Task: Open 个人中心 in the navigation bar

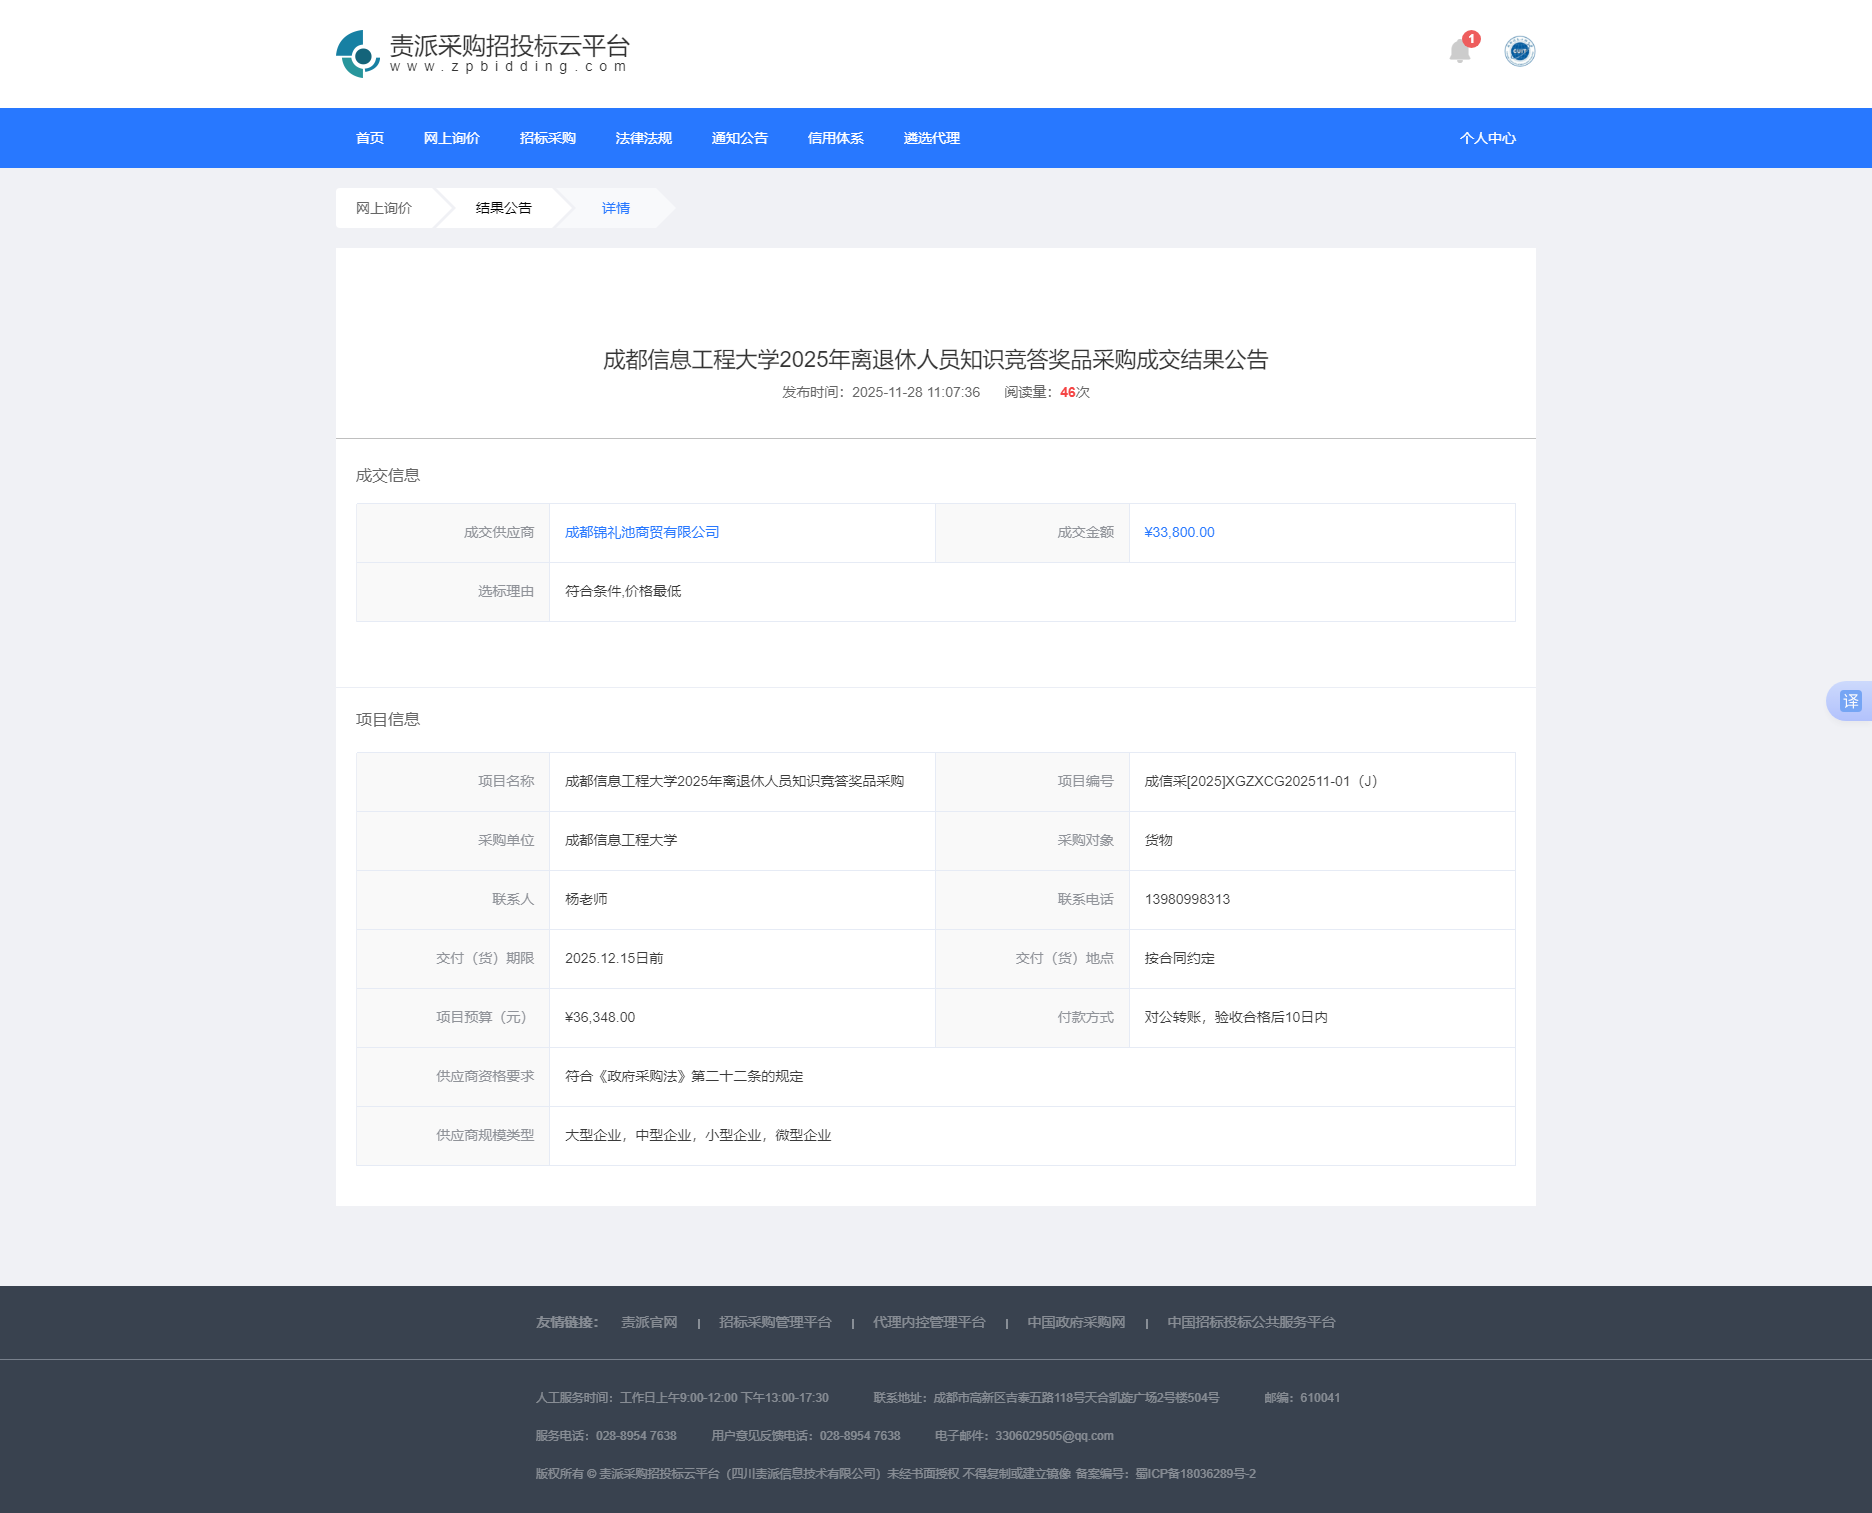Action: pyautogui.click(x=1487, y=138)
